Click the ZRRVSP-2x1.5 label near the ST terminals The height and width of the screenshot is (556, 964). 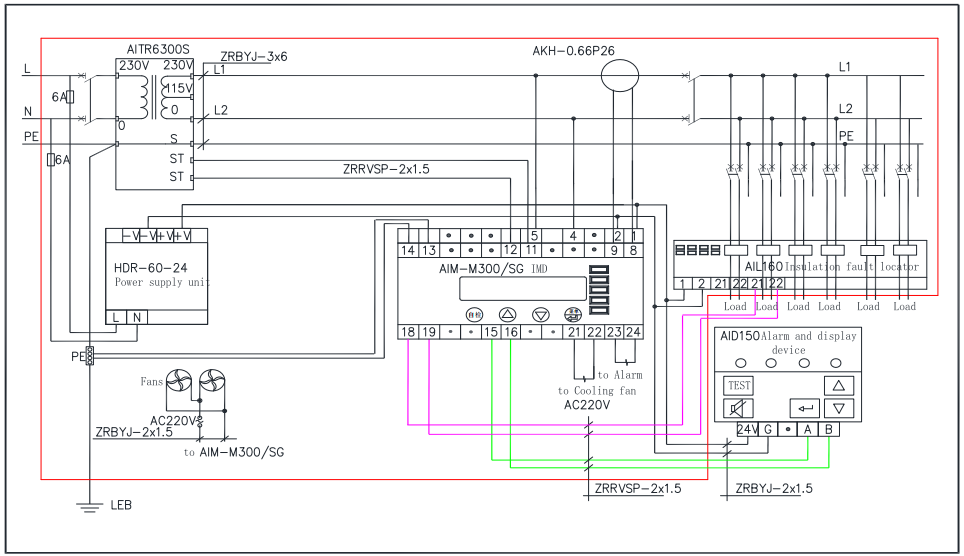pos(386,169)
